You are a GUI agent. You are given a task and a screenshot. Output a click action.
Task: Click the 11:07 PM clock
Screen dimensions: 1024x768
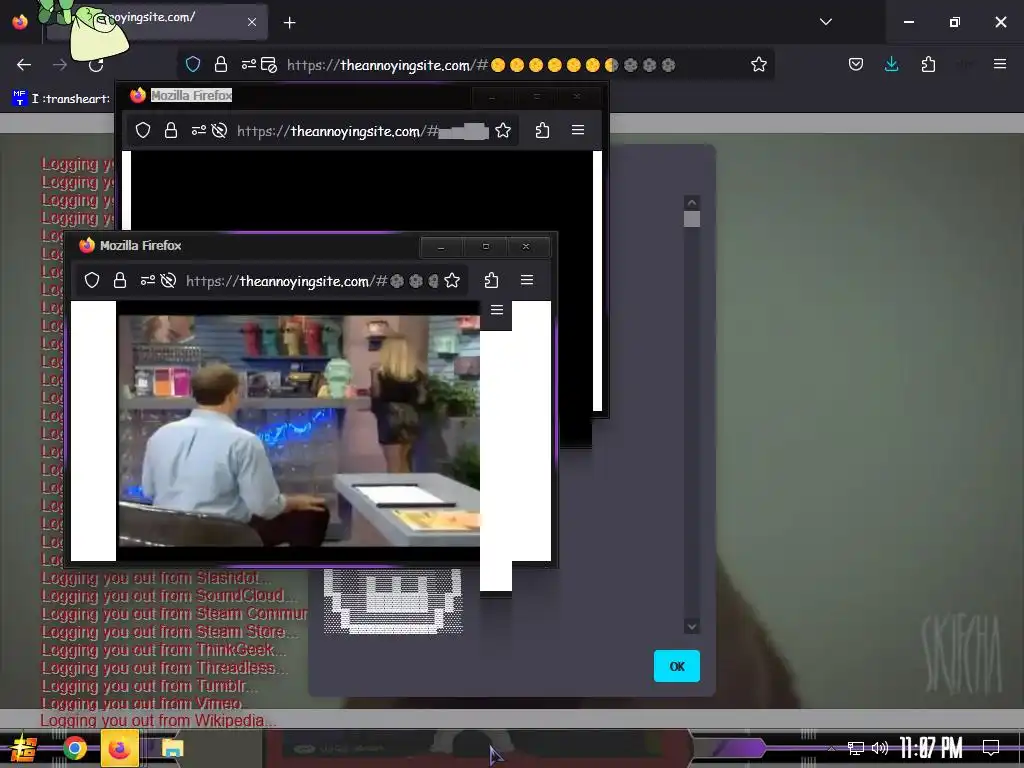coord(931,748)
